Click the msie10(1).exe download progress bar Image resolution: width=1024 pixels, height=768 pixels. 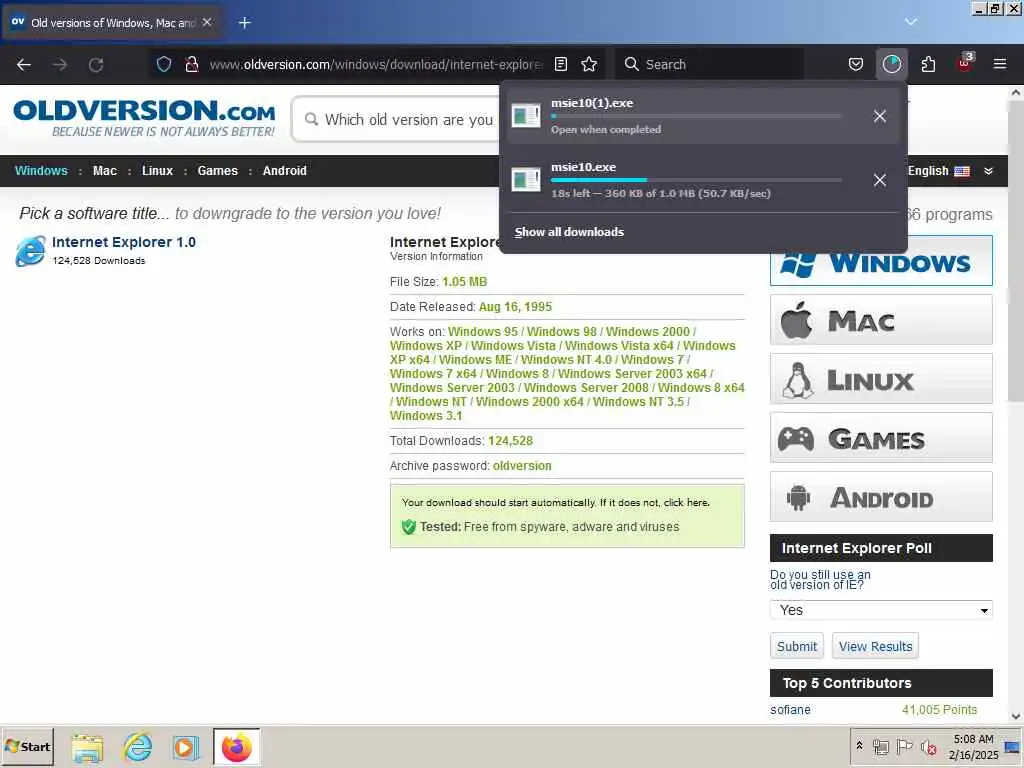pos(696,116)
